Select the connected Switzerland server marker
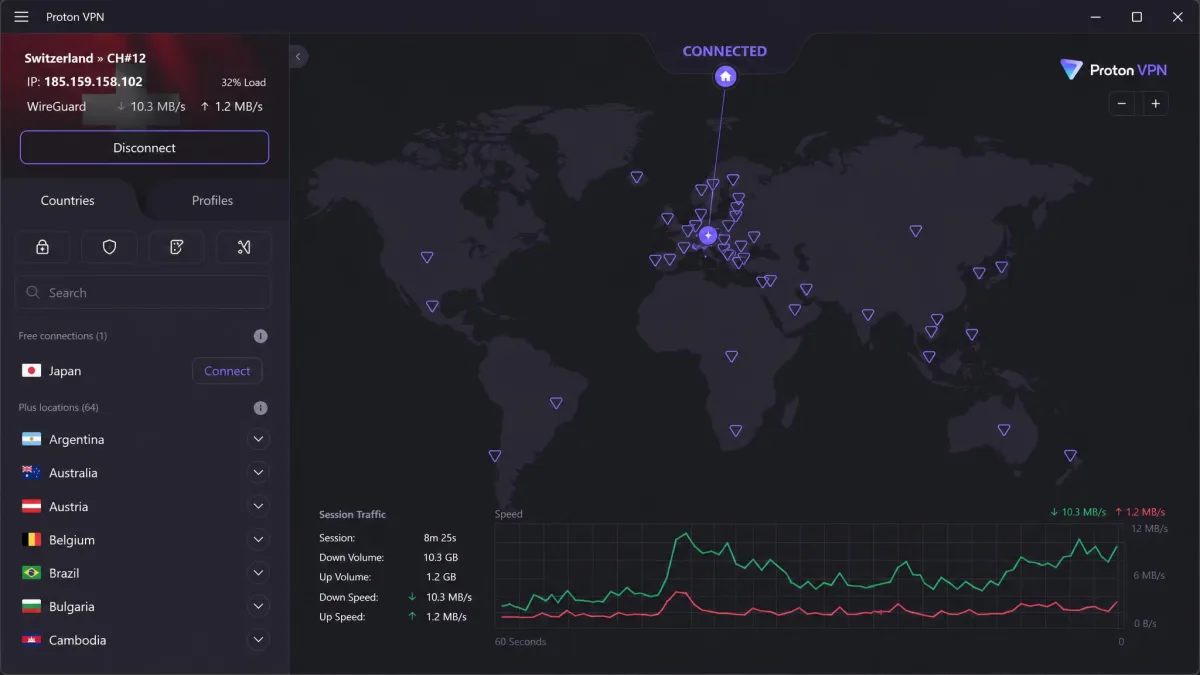This screenshot has height=675, width=1200. pyautogui.click(x=708, y=236)
